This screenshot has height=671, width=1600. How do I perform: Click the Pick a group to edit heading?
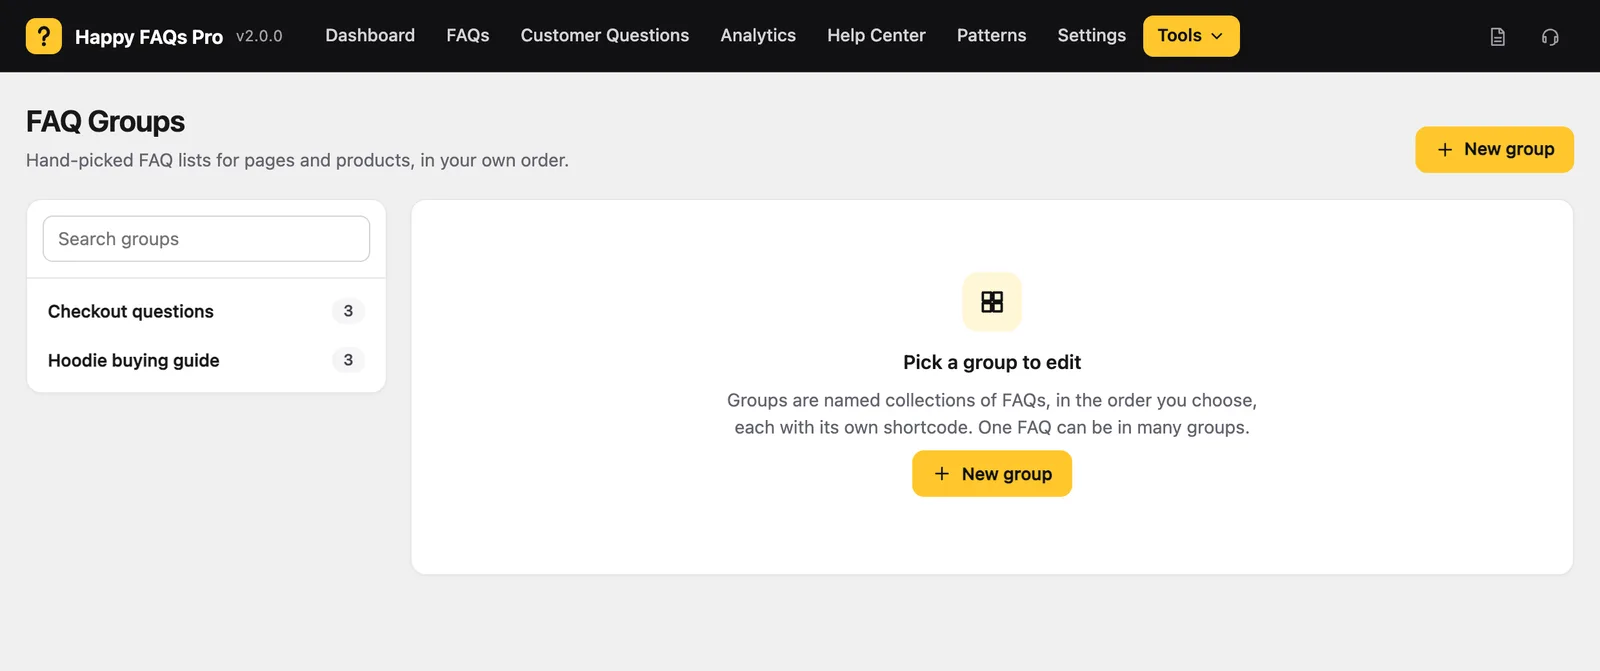992,362
